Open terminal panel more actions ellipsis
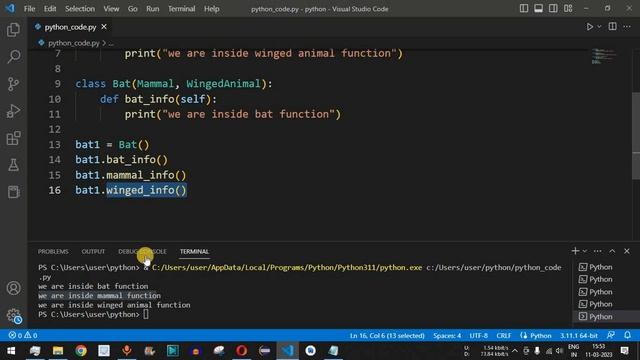640x360 pixels. click(x=598, y=251)
